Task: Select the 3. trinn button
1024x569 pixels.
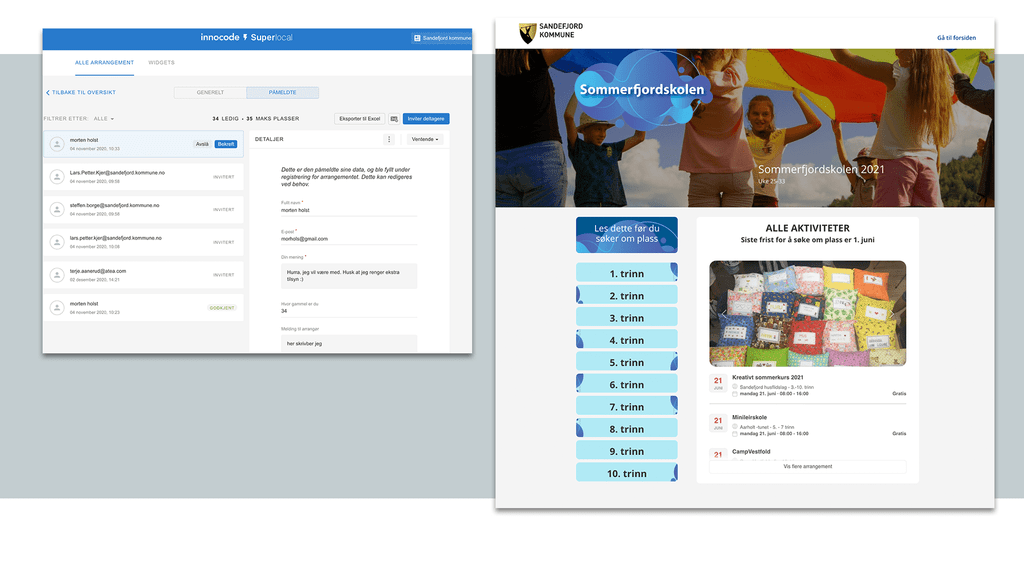Action: (626, 317)
